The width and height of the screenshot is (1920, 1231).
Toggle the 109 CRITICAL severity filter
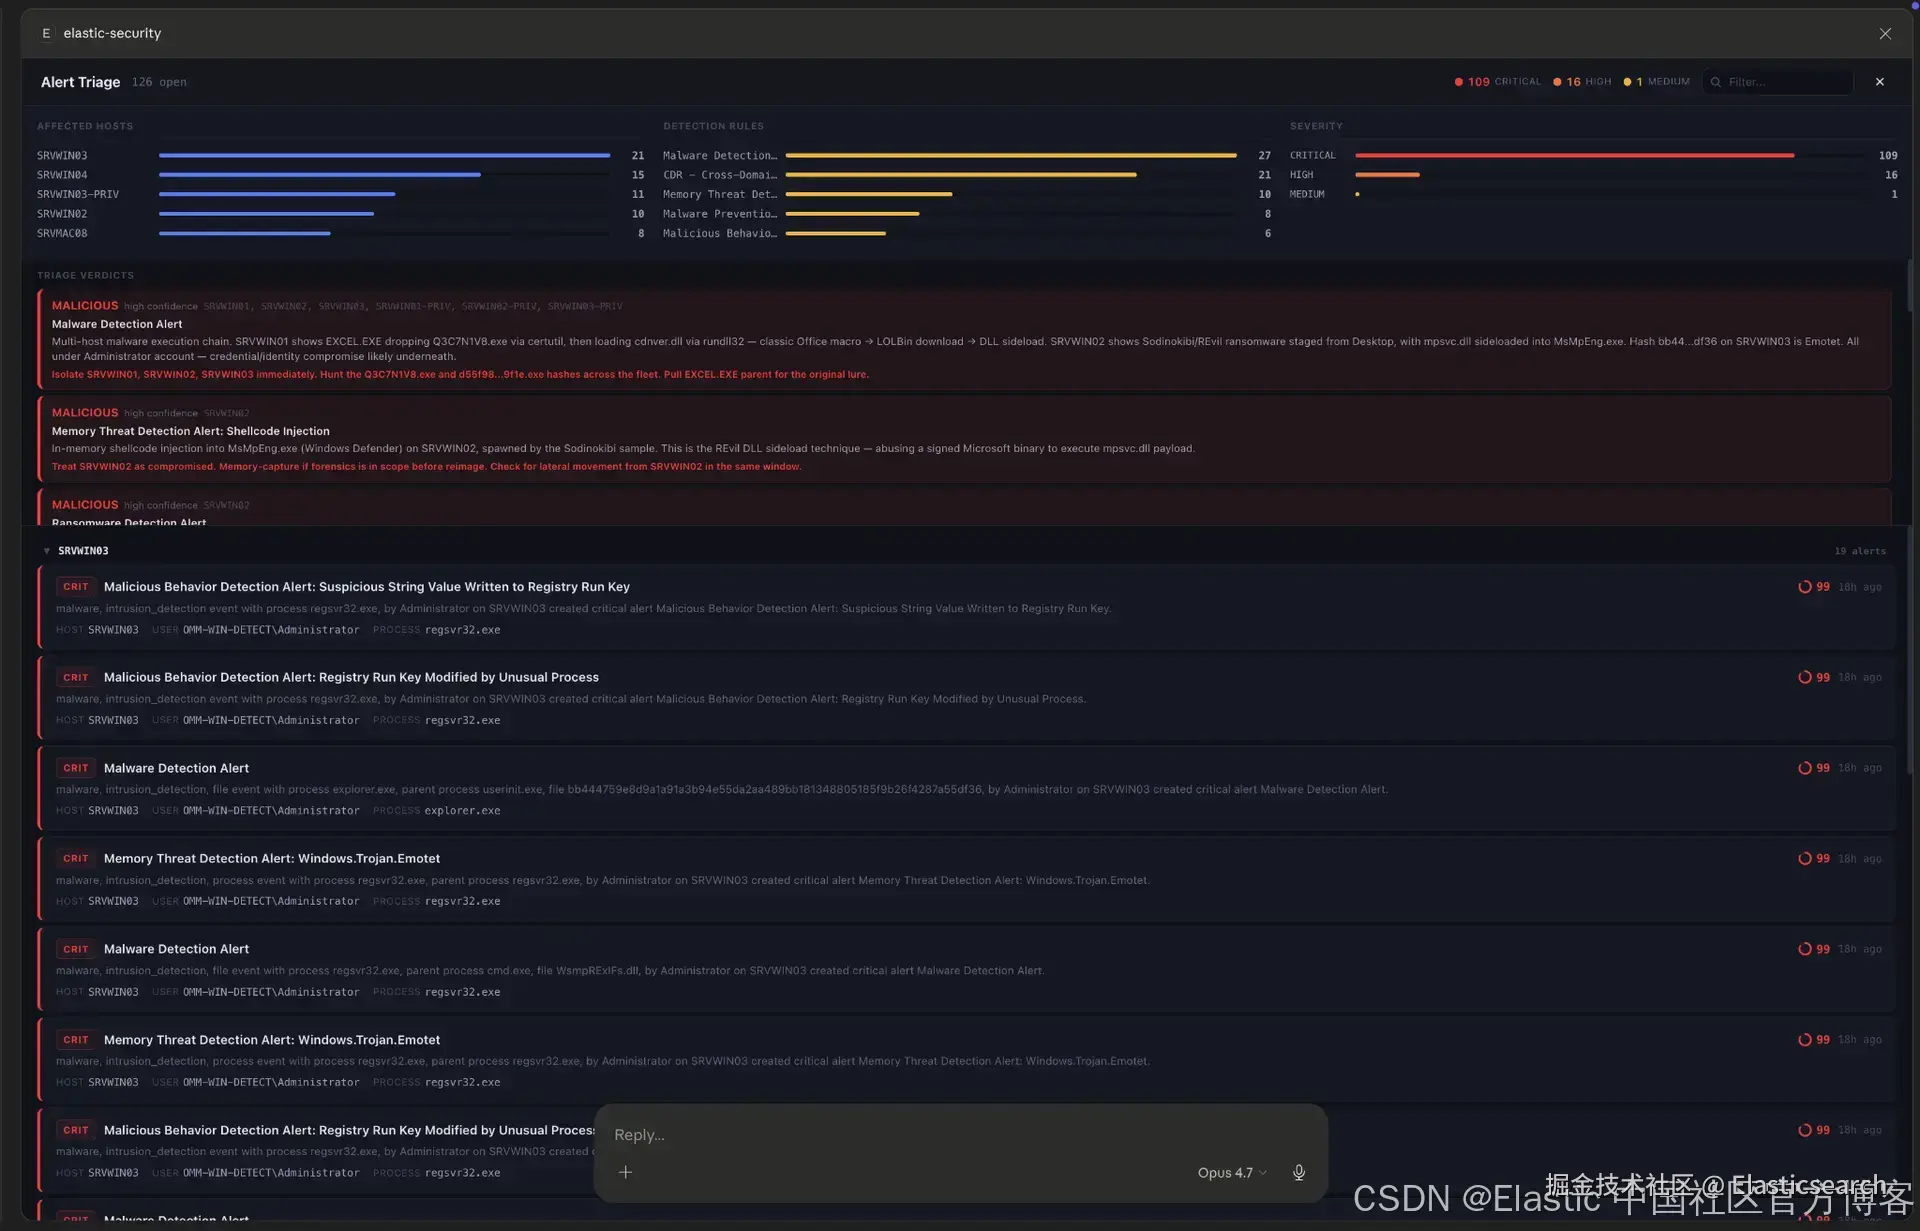[x=1498, y=82]
